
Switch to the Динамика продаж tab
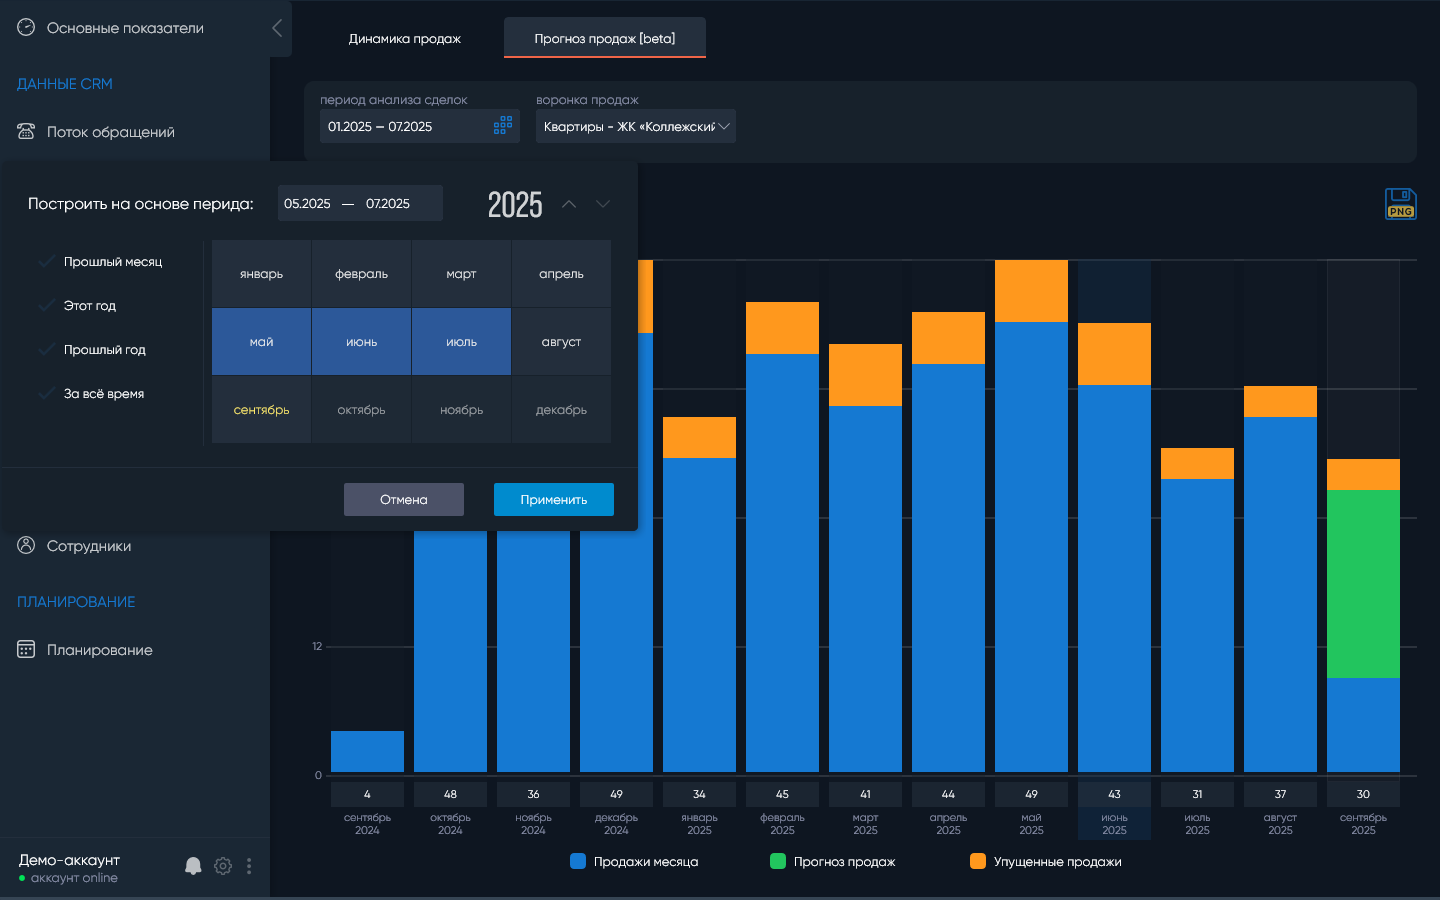(x=404, y=38)
